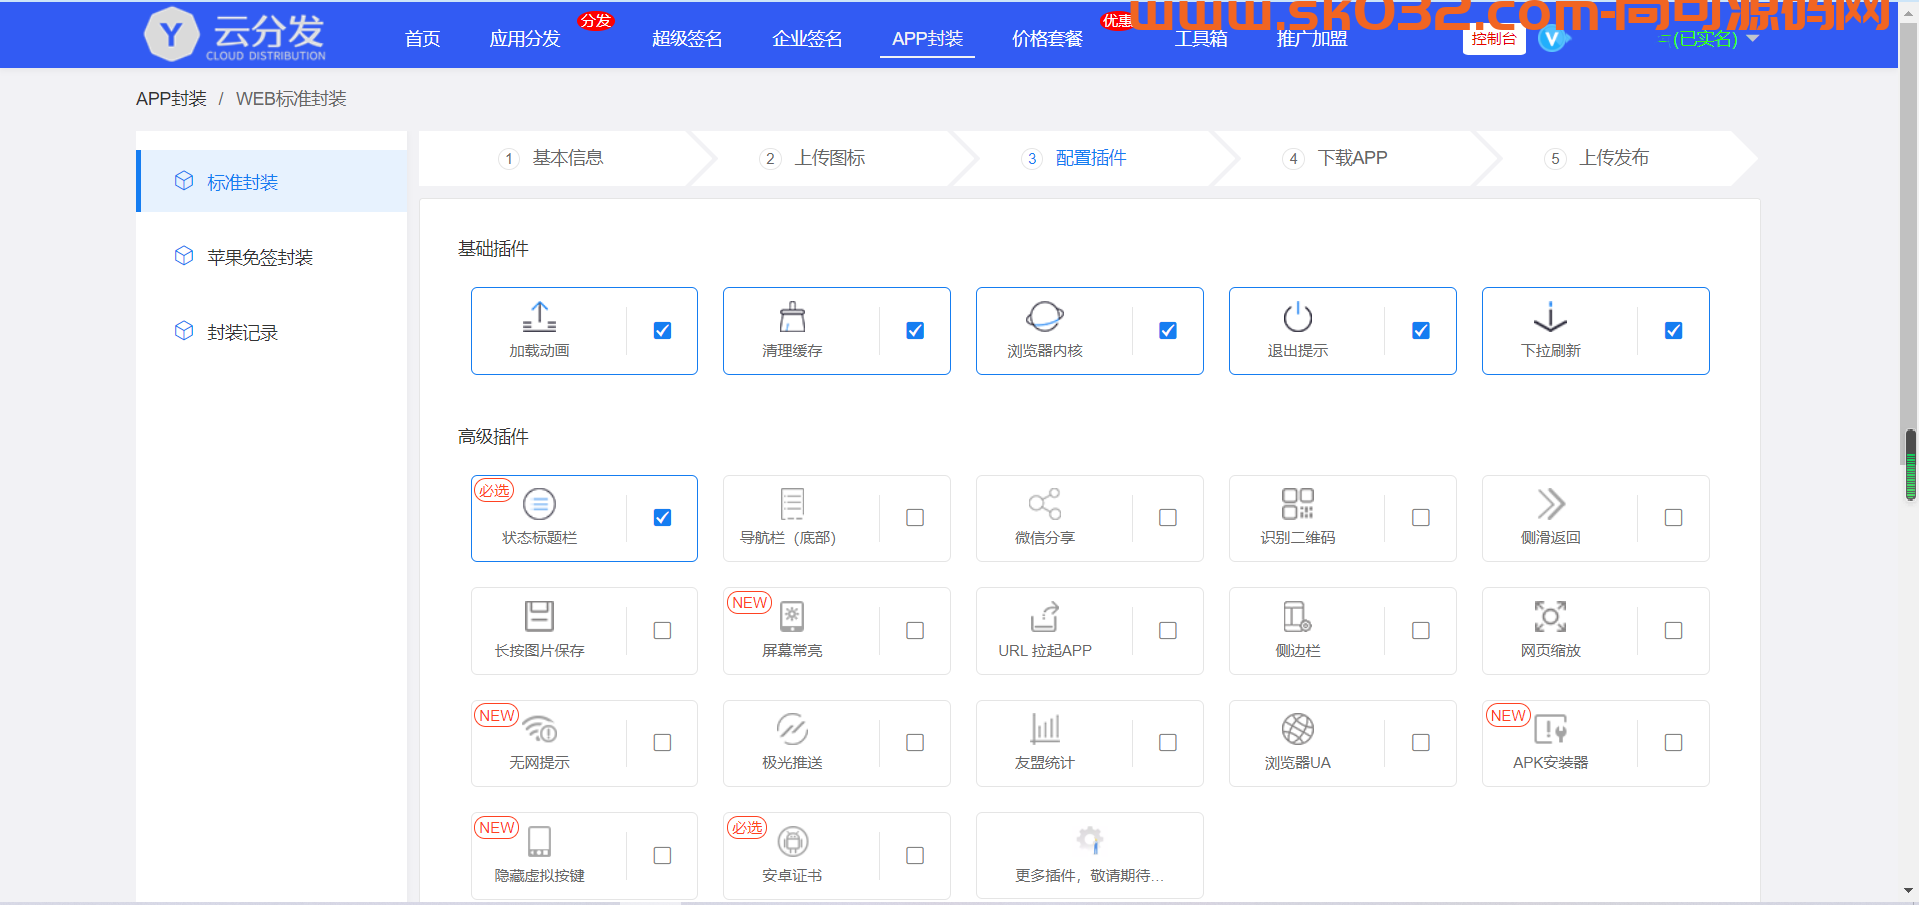Uncheck the 下拉刷新 checkbox
The image size is (1919, 905).
pos(1674,330)
